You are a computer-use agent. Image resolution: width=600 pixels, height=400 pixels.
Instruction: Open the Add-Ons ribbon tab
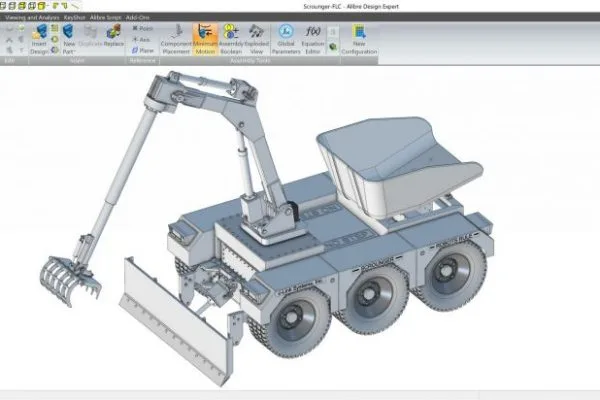(x=138, y=17)
